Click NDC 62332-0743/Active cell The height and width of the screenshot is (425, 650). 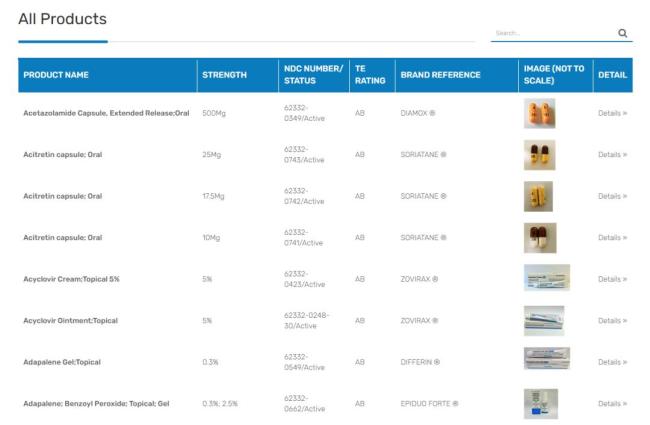304,155
